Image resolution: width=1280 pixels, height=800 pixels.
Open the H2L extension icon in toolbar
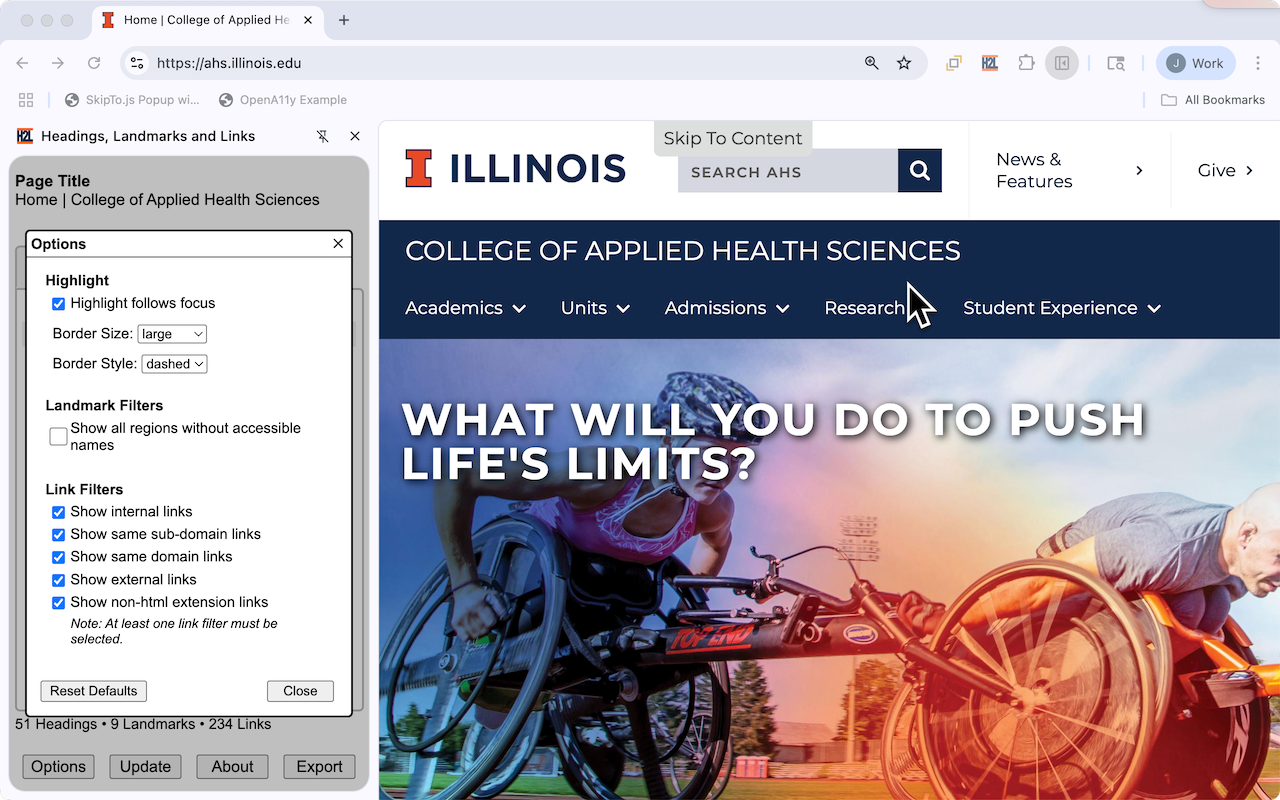pyautogui.click(x=990, y=63)
